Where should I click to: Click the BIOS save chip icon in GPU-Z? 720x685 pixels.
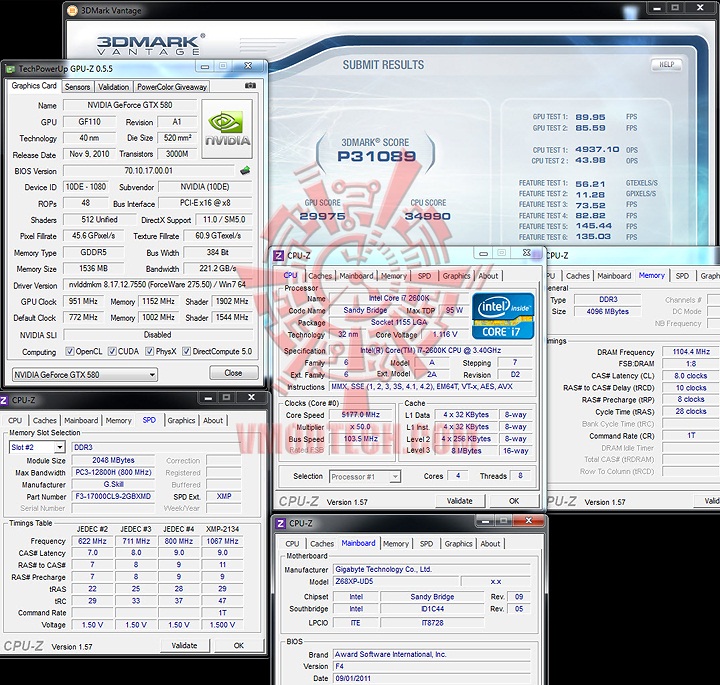[245, 171]
